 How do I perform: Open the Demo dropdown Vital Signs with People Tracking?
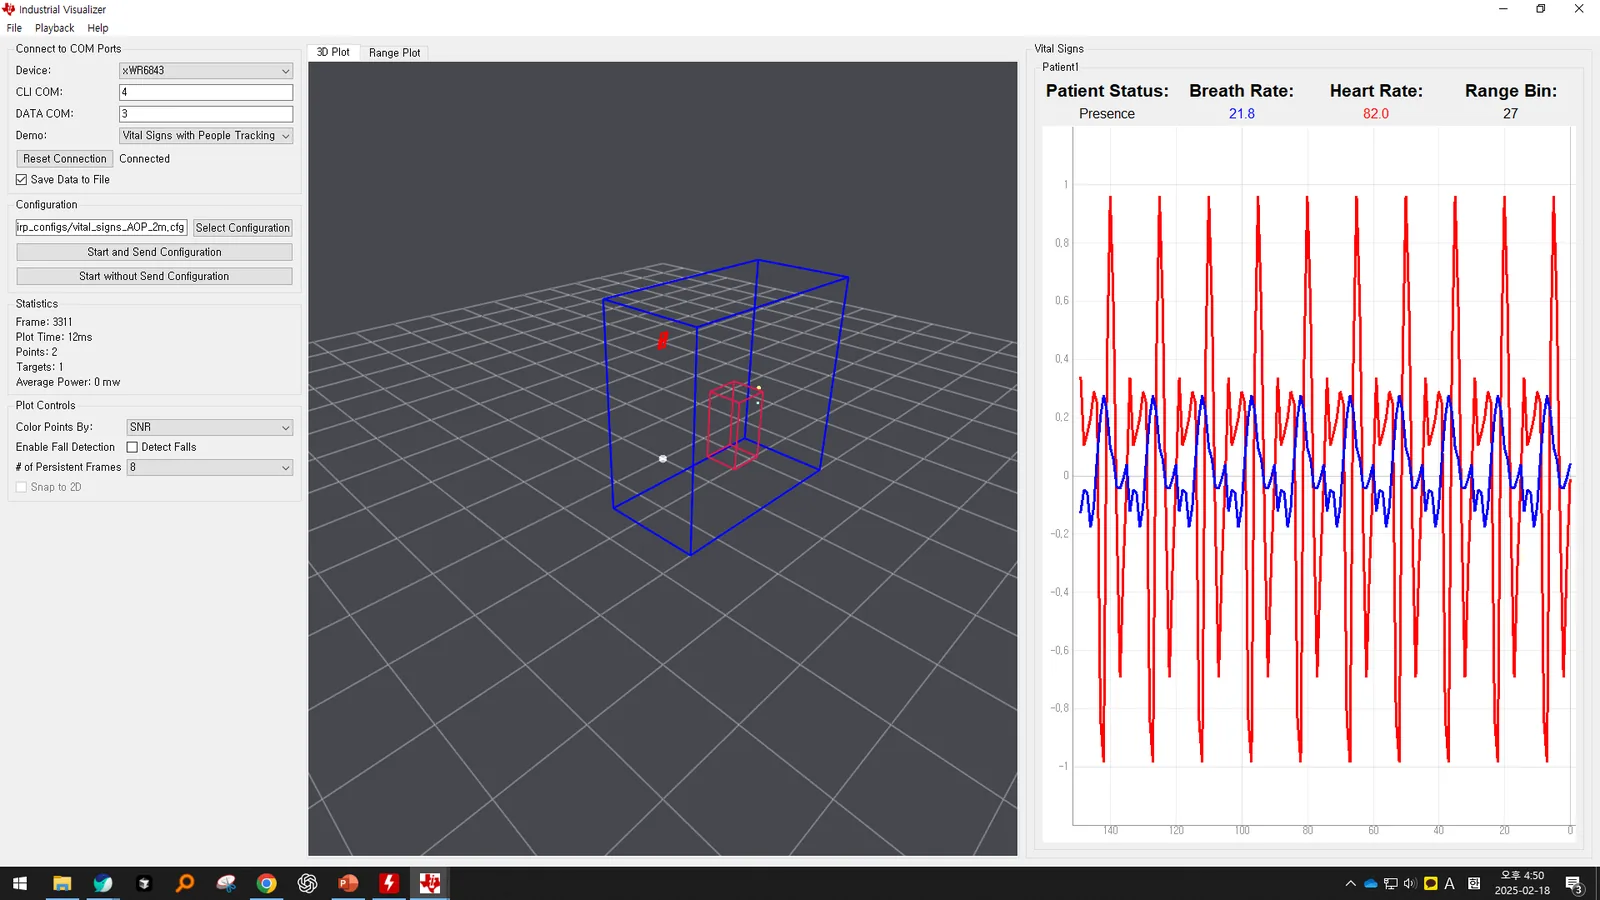click(x=206, y=136)
